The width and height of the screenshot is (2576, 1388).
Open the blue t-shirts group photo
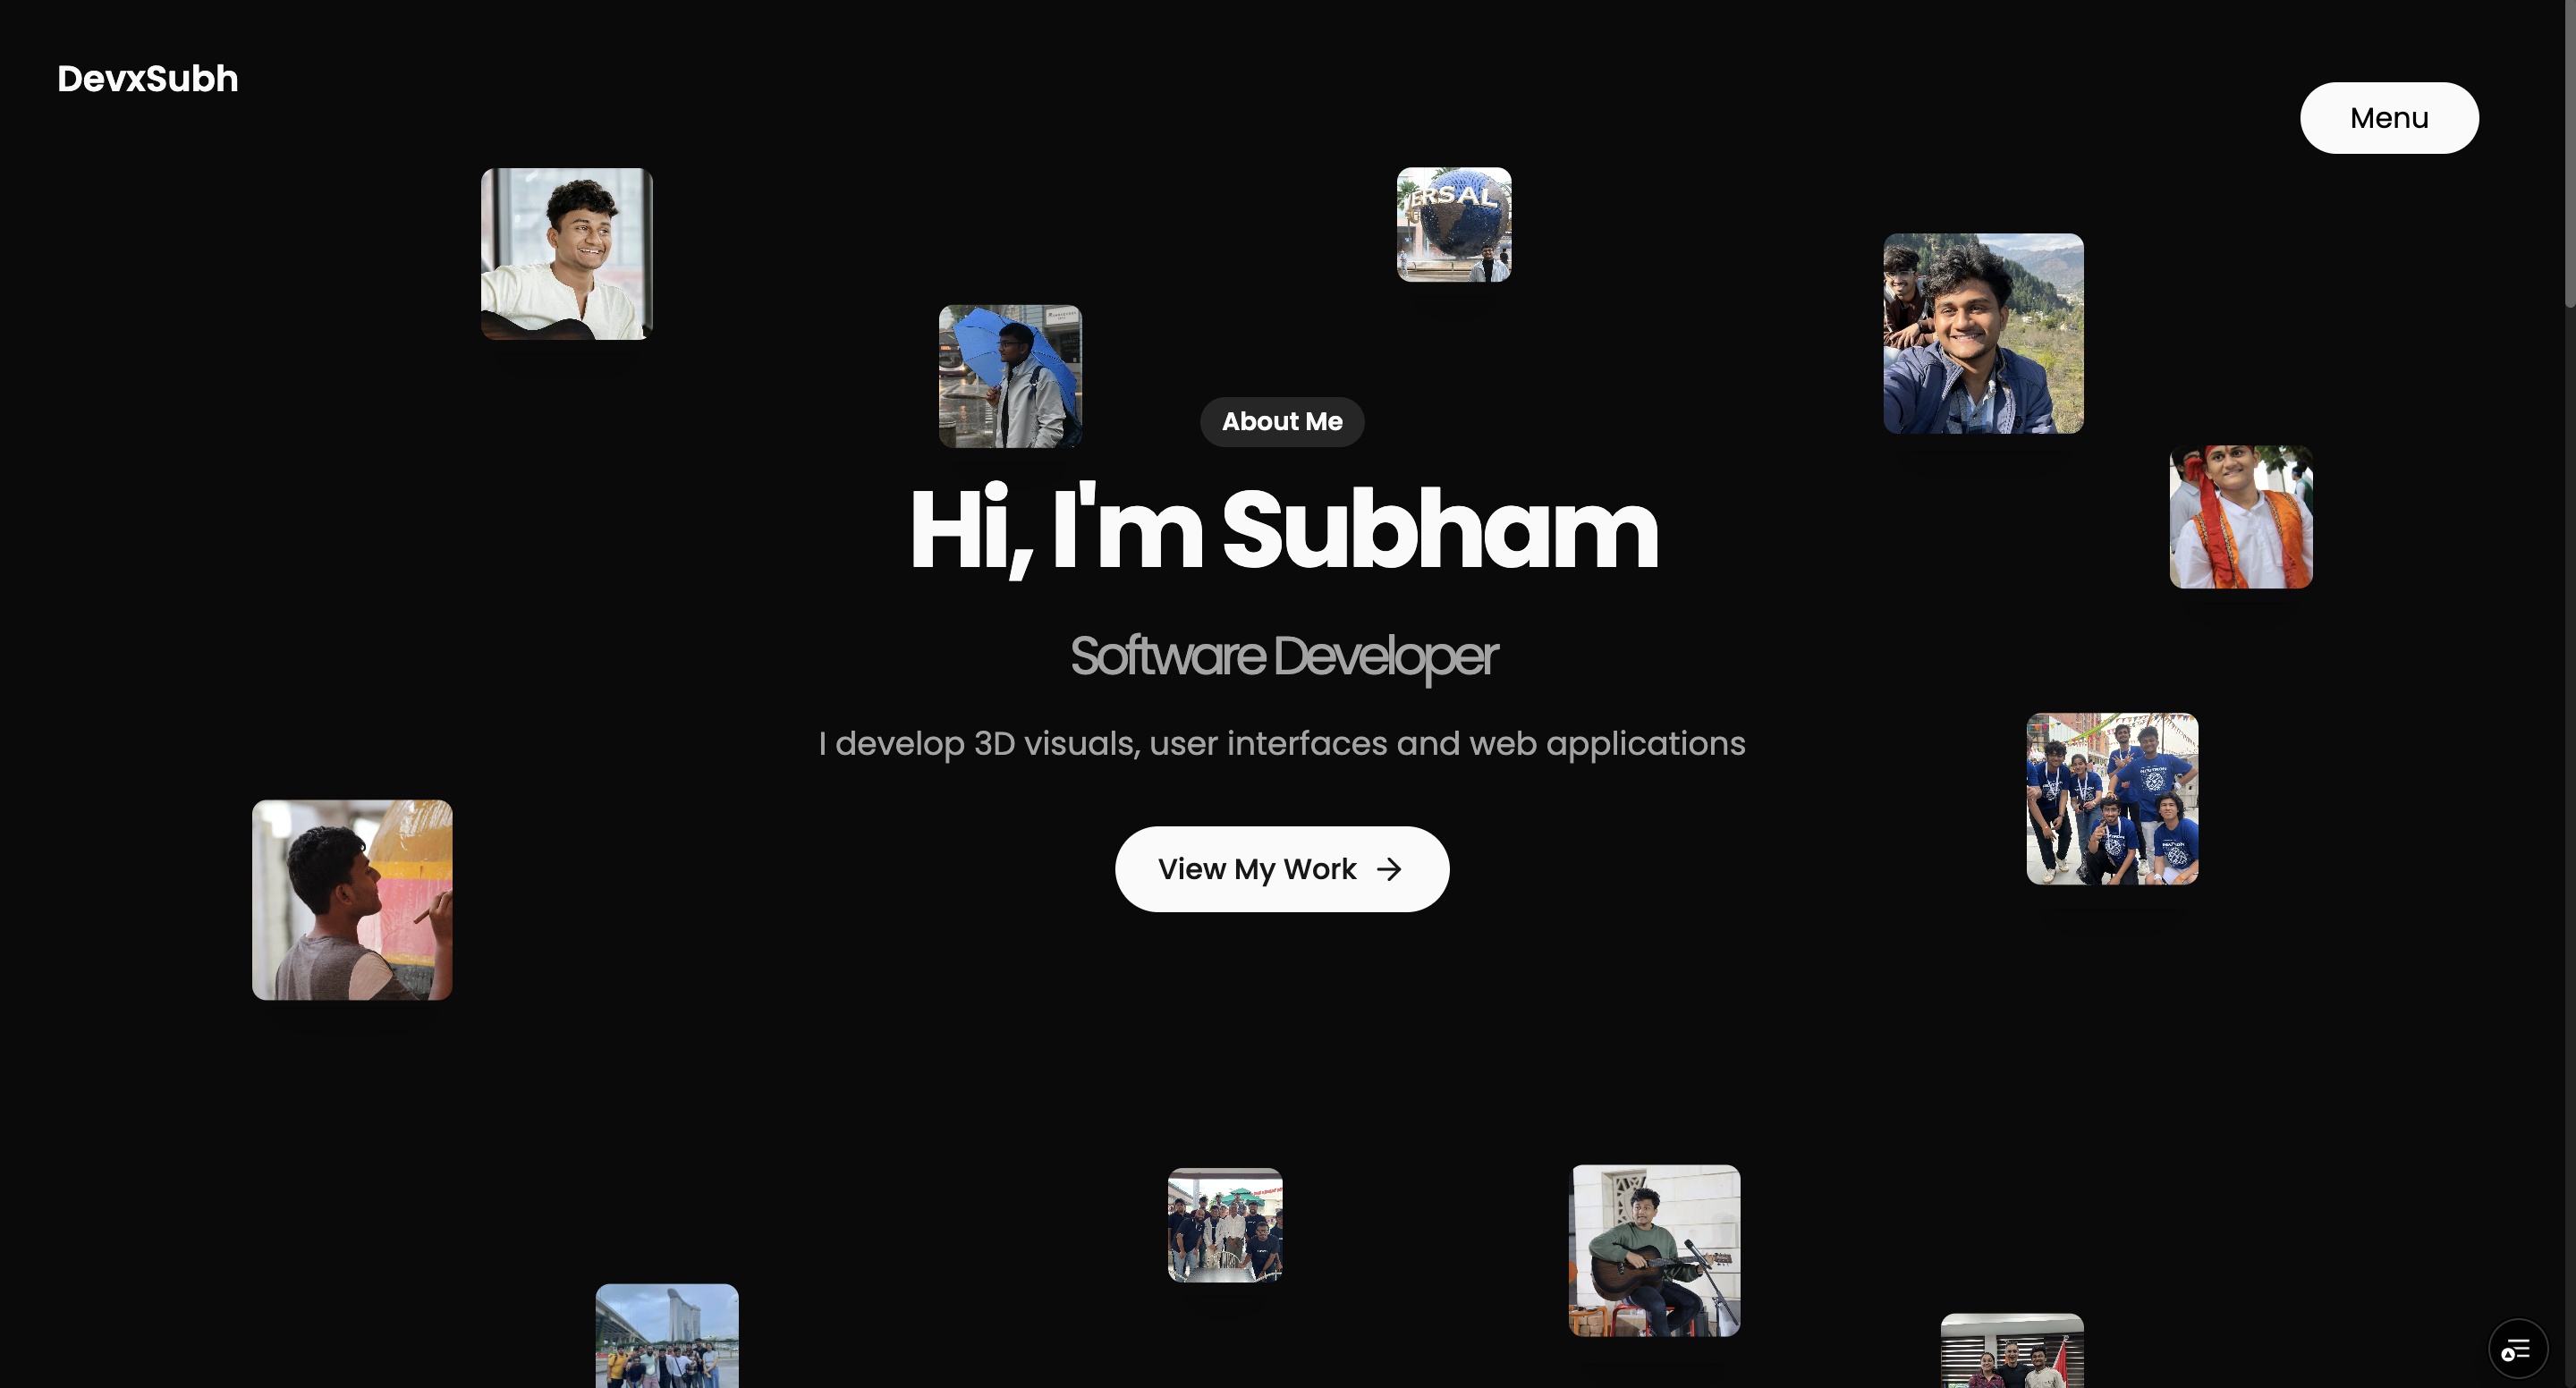pos(2112,799)
